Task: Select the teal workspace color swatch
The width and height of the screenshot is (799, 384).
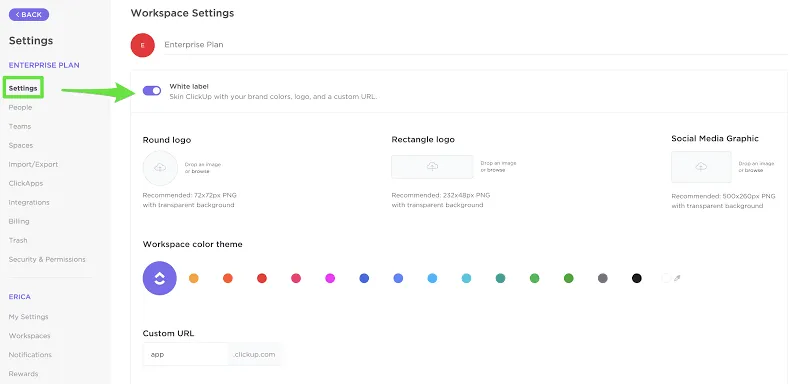Action: click(500, 278)
